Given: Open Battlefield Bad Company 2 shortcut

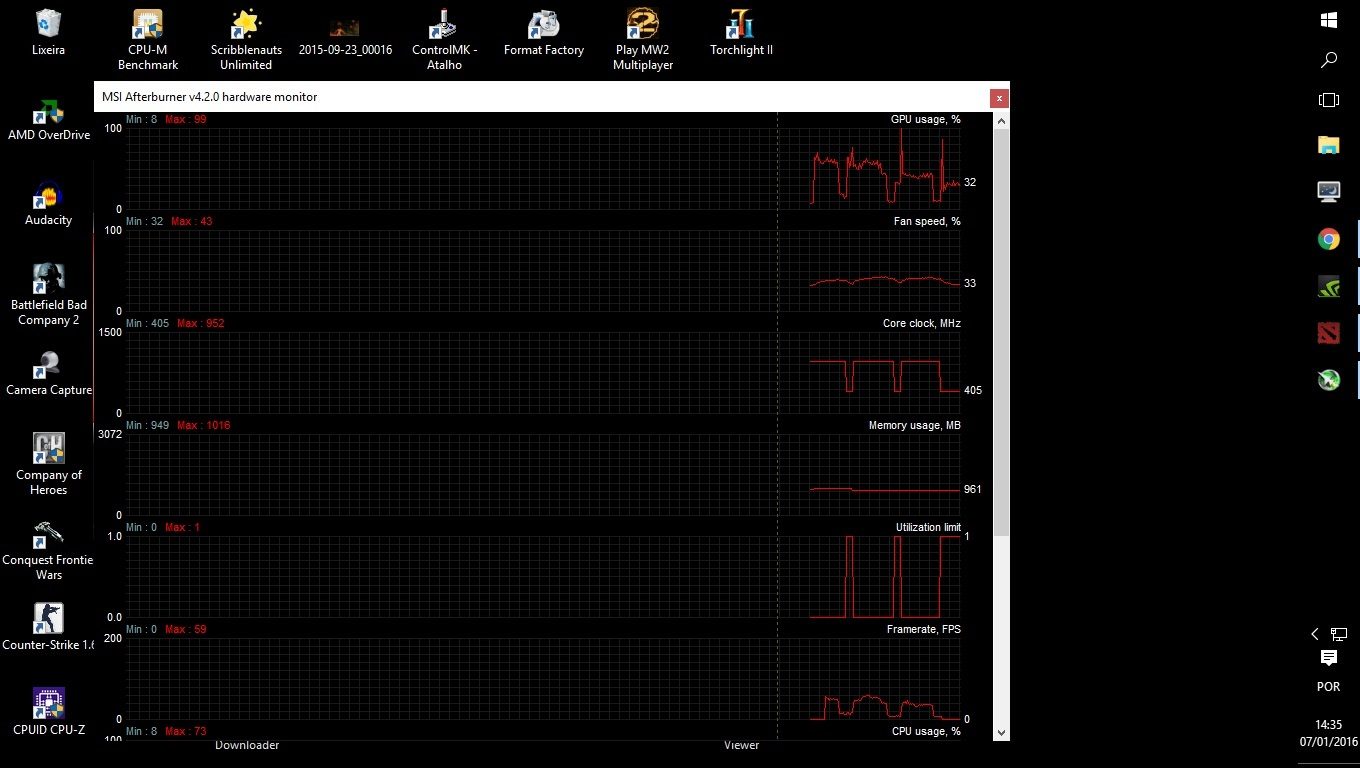Looking at the screenshot, I should 48,295.
